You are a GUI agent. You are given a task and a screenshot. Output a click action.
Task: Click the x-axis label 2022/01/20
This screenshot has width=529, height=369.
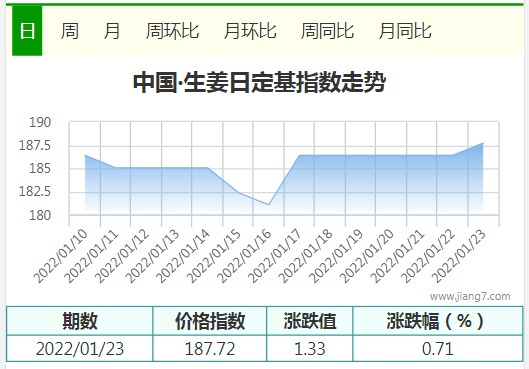tap(366, 256)
